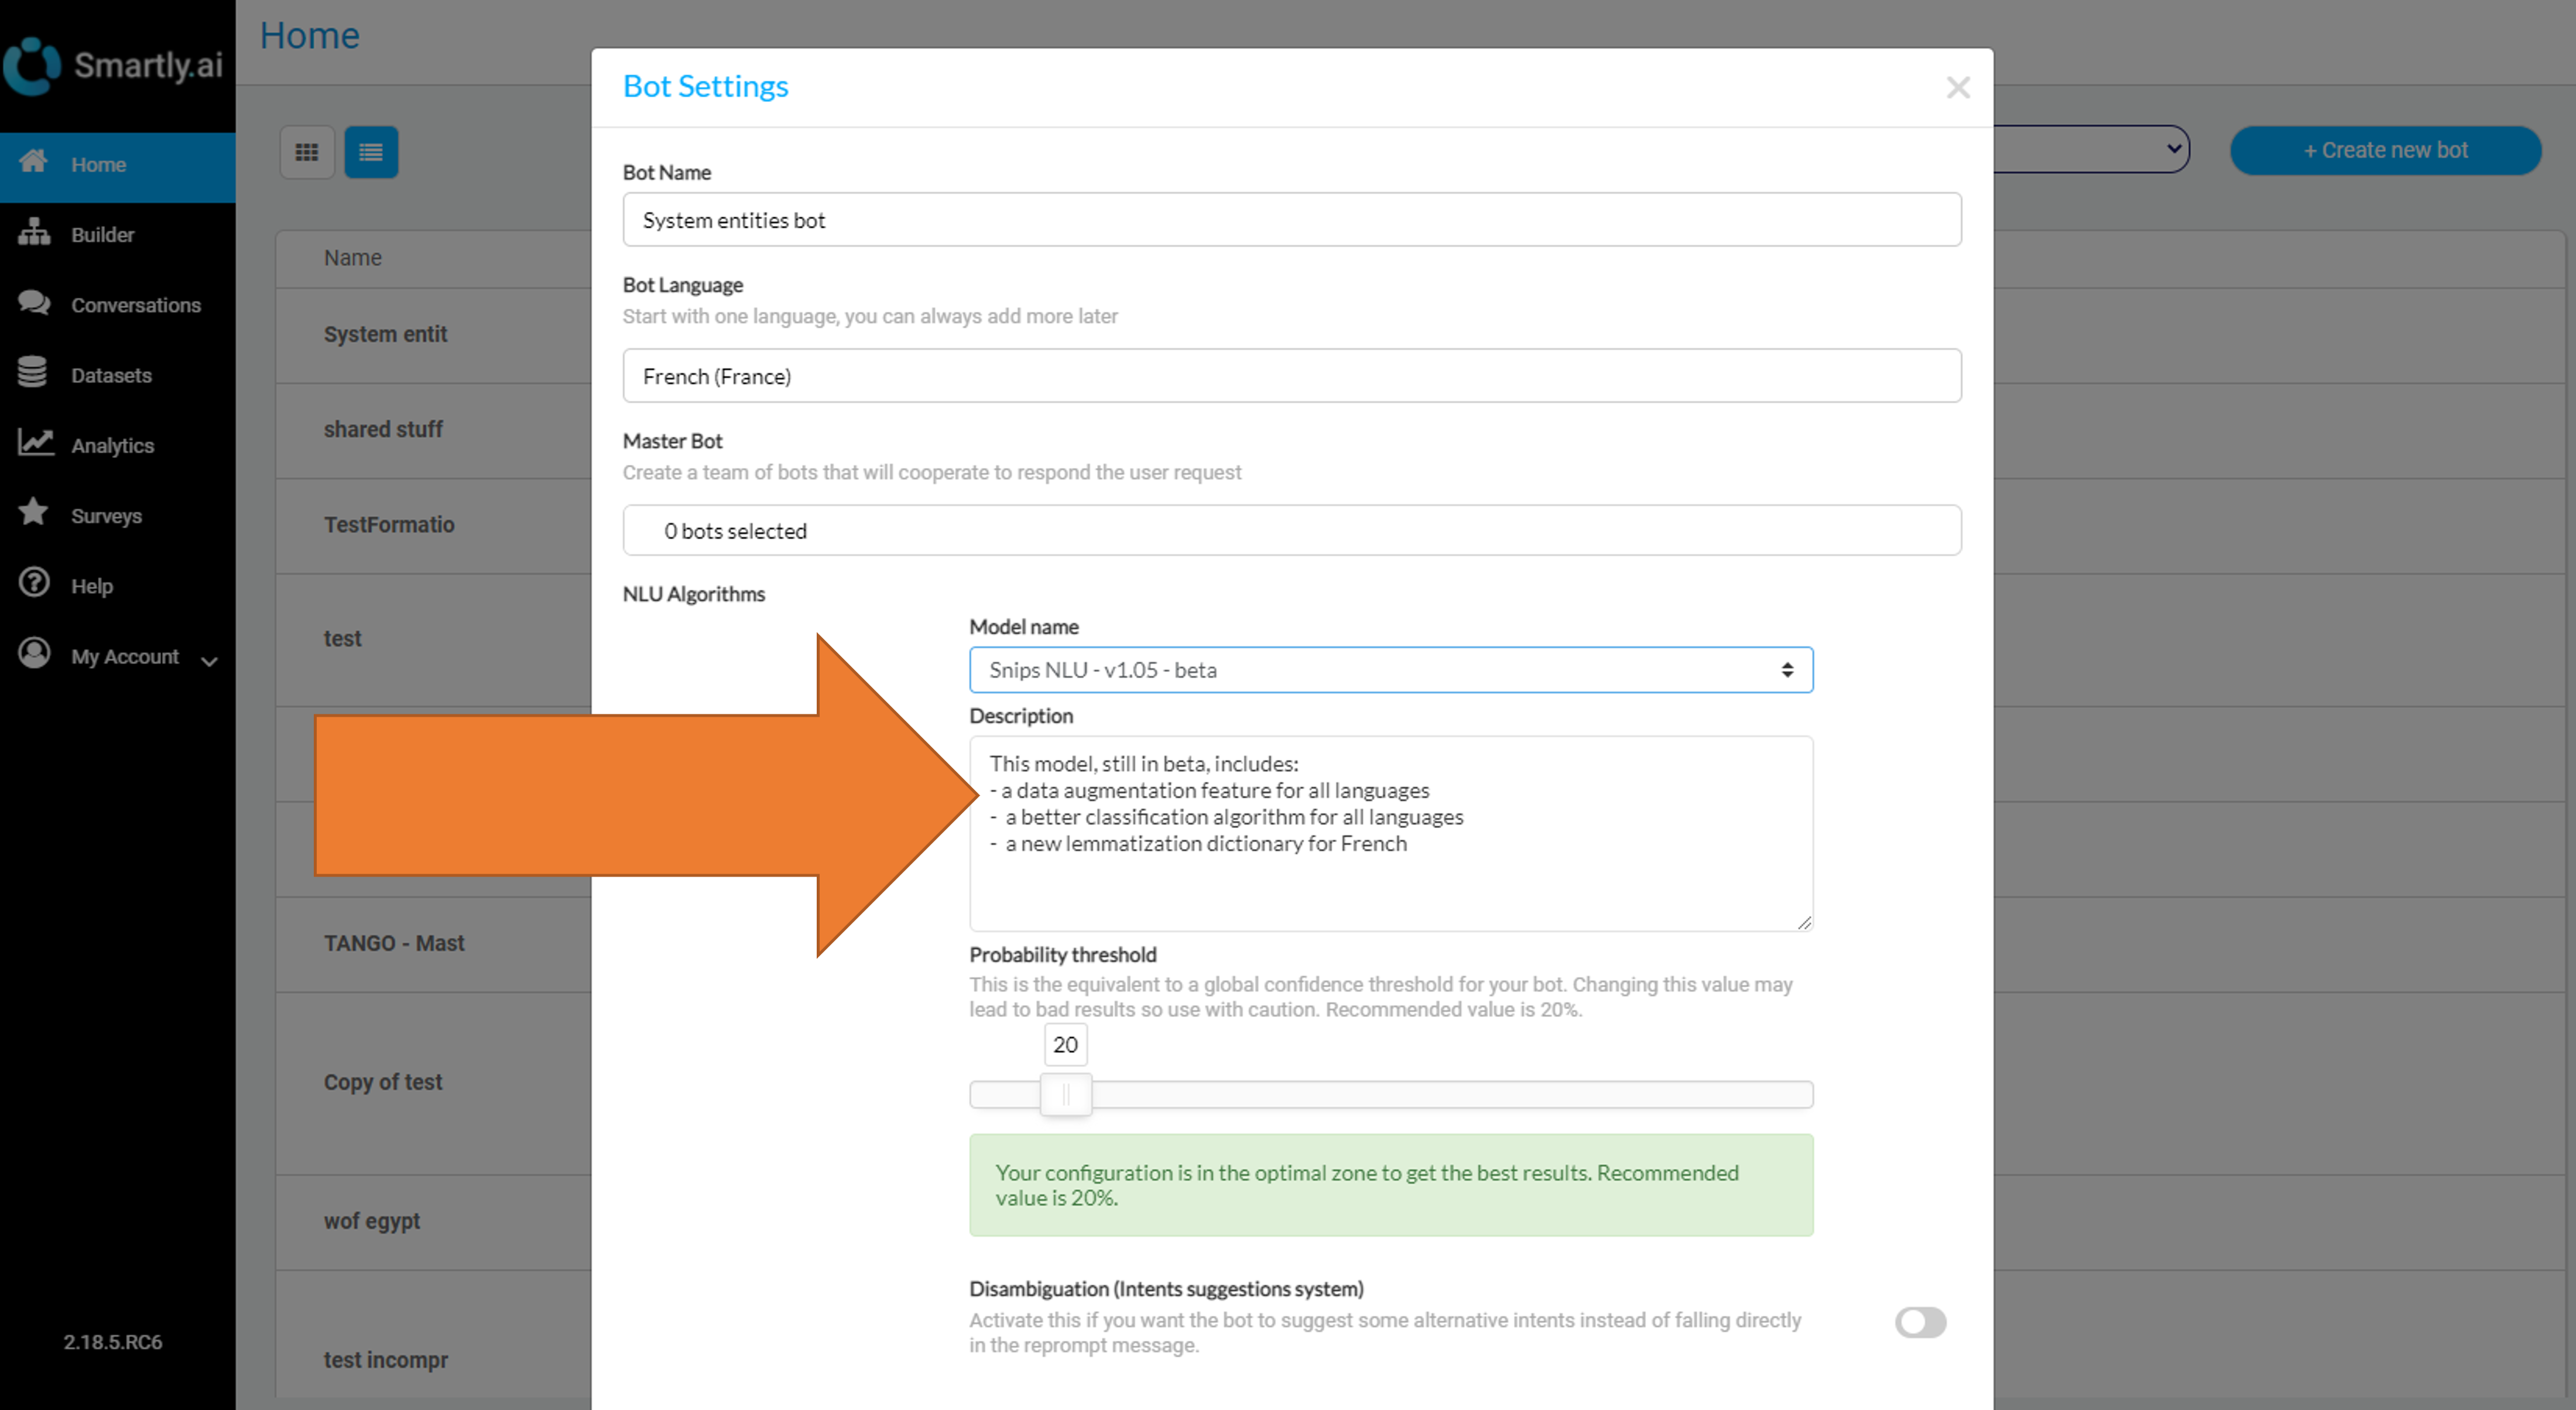Open the Builder hierarchy icon
Image resolution: width=2576 pixels, height=1410 pixels.
[33, 233]
